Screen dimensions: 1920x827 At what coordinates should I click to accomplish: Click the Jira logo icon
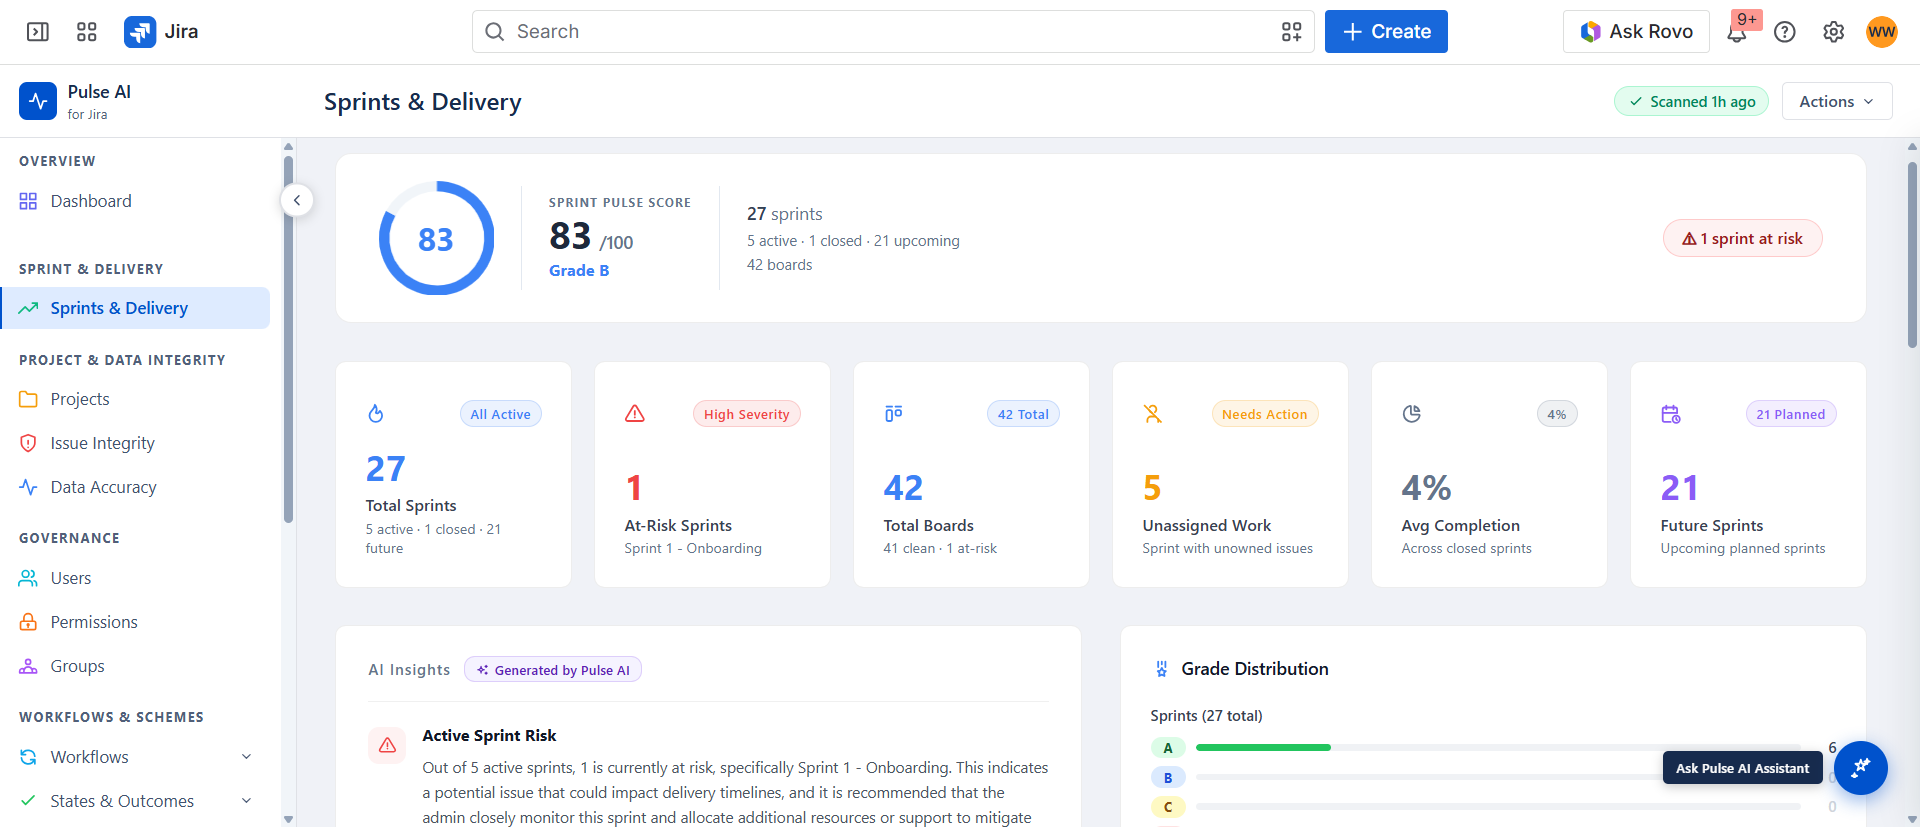point(140,32)
